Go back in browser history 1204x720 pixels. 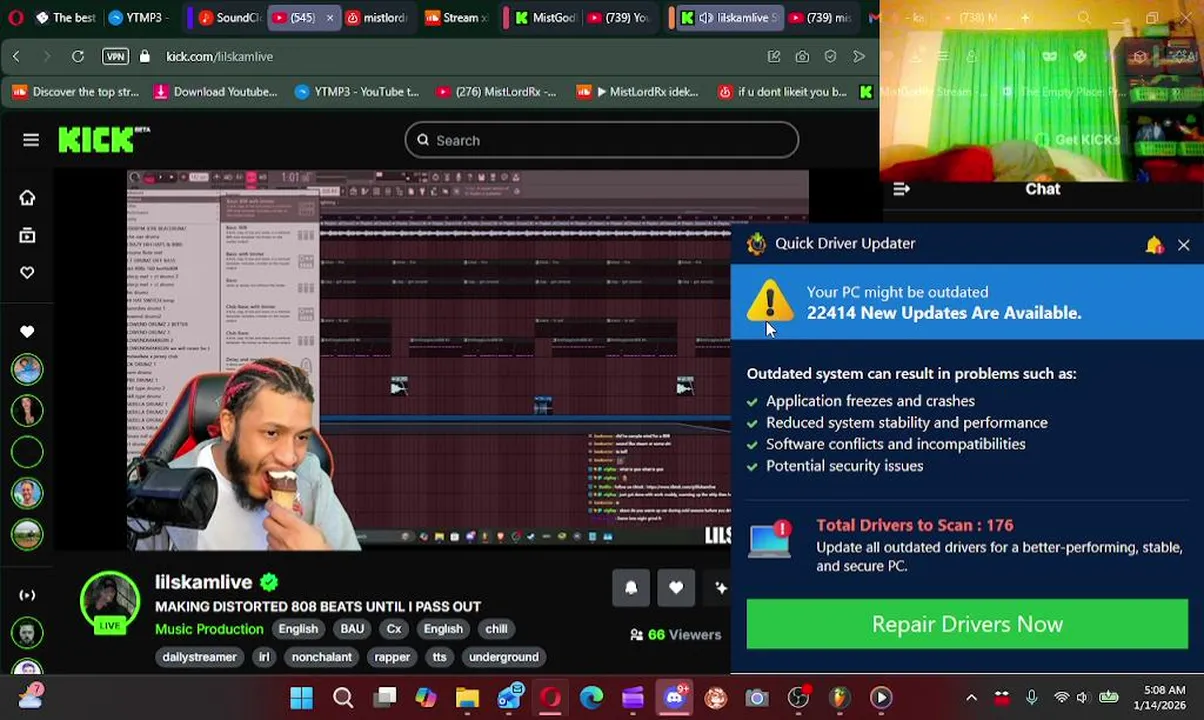coord(16,57)
